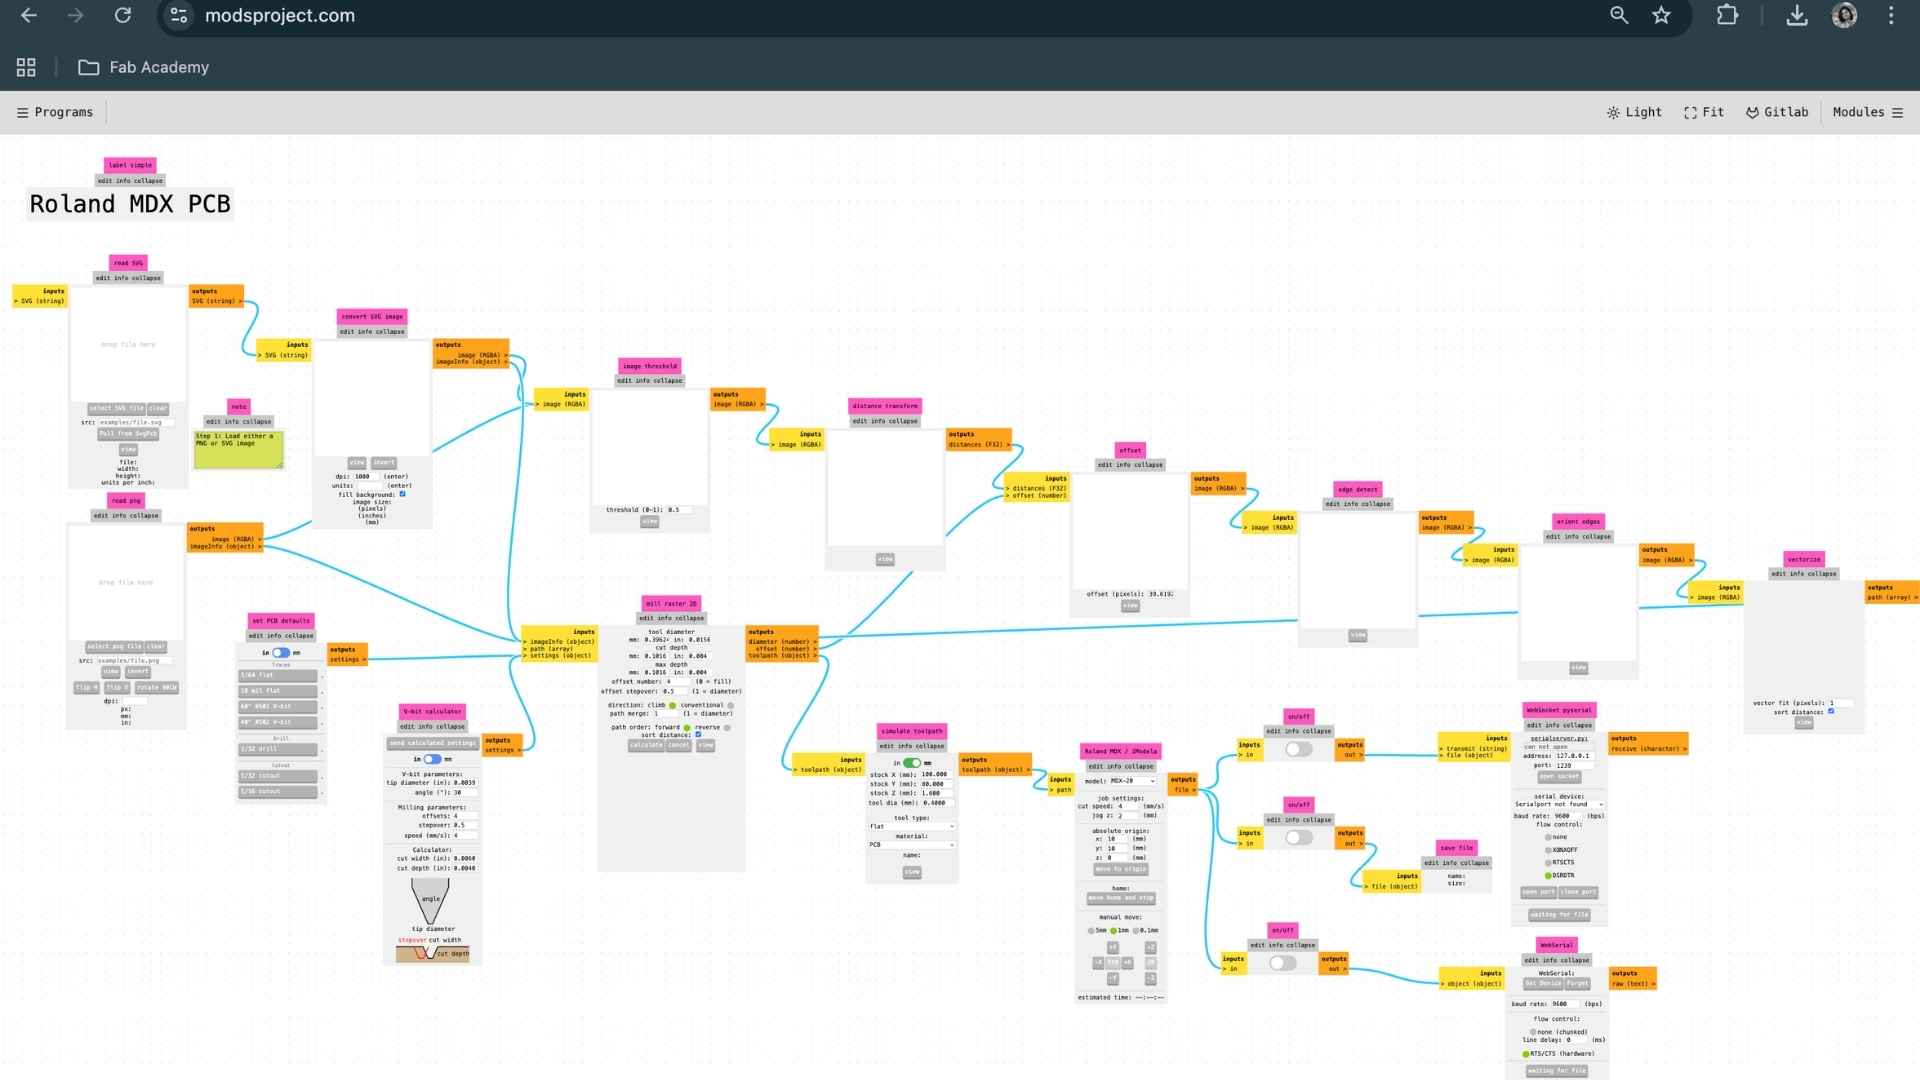
Task: Click the threshold (0-1) input field
Action: tap(678, 510)
